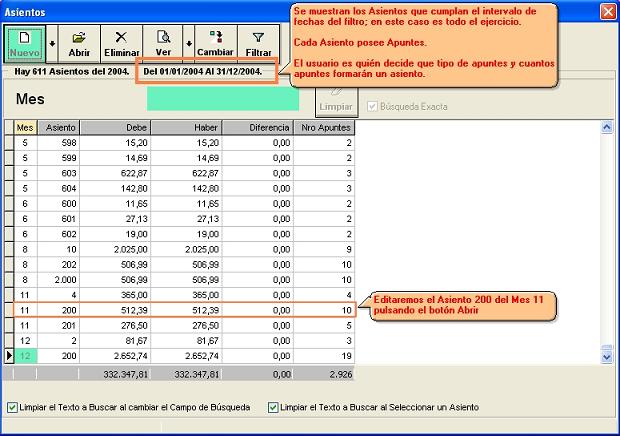Click the Ver magnifier button
The height and width of the screenshot is (436, 620).
pyautogui.click(x=163, y=44)
